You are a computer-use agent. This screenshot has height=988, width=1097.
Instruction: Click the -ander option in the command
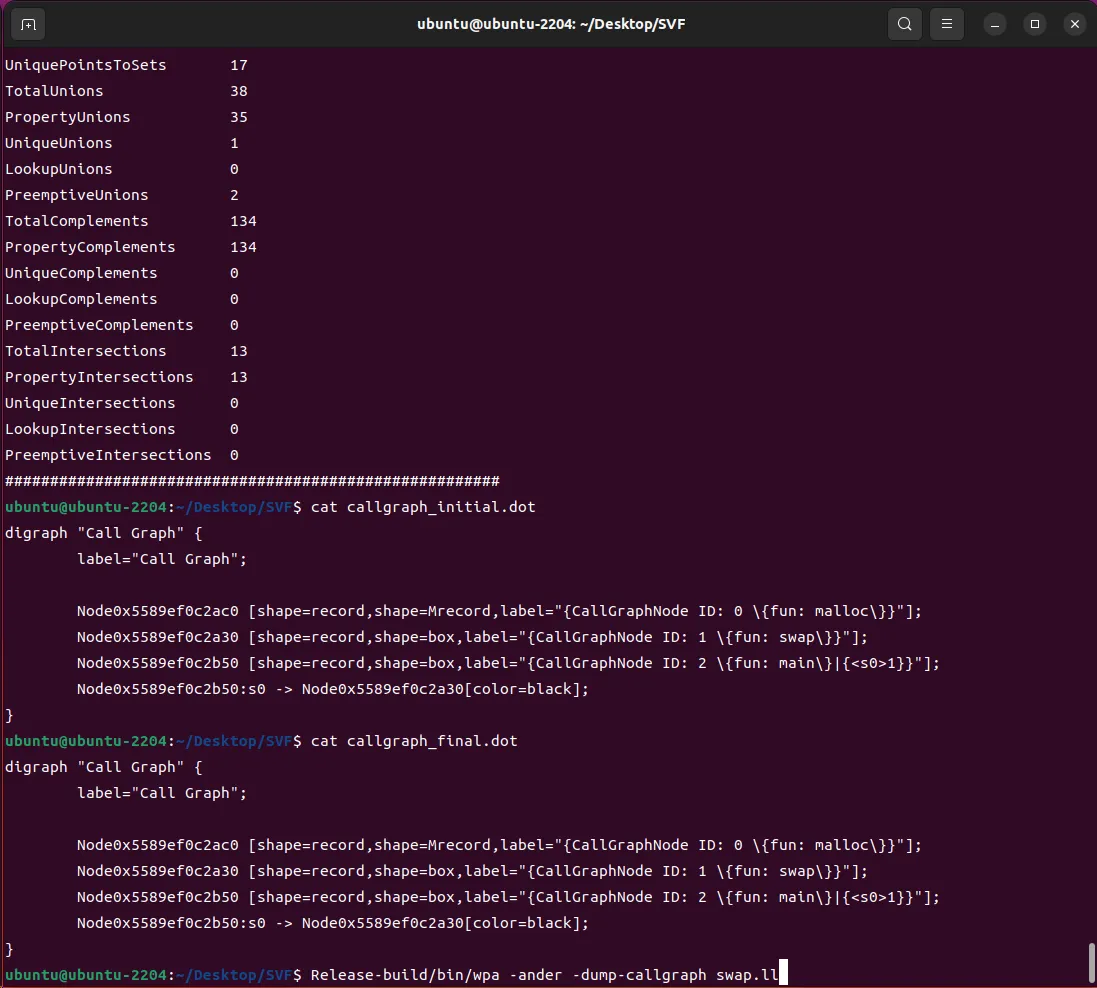[x=535, y=975]
